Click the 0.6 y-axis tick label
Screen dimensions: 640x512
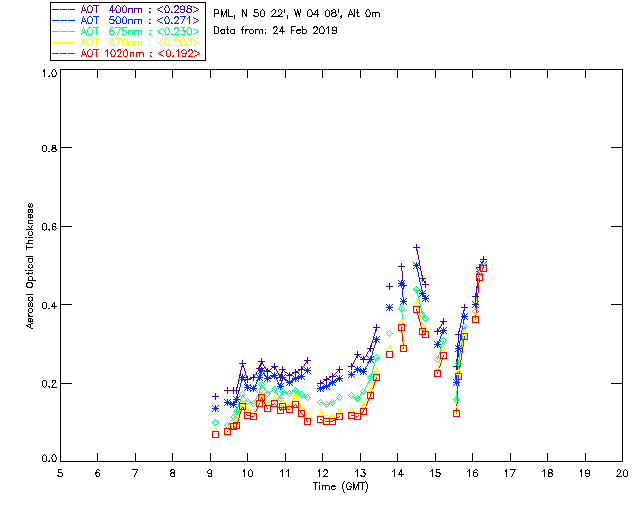coord(49,227)
